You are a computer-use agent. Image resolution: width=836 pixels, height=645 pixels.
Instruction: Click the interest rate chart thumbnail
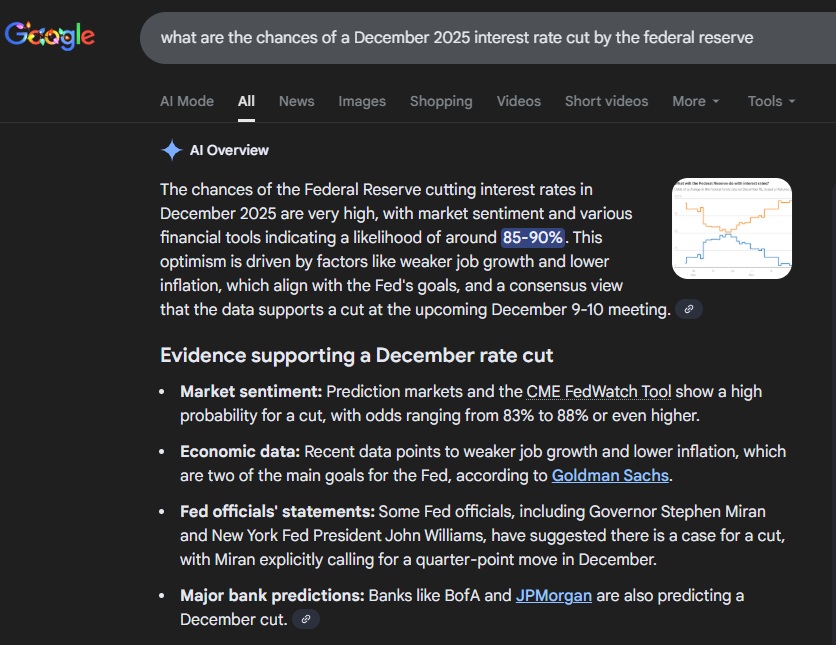[732, 228]
